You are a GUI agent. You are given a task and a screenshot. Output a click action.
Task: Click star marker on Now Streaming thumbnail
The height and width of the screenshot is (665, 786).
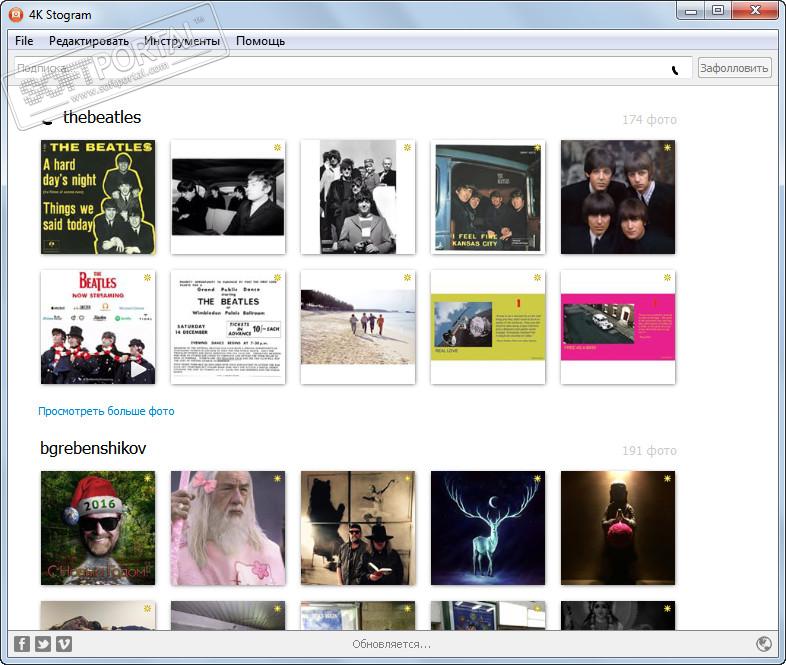[147, 277]
